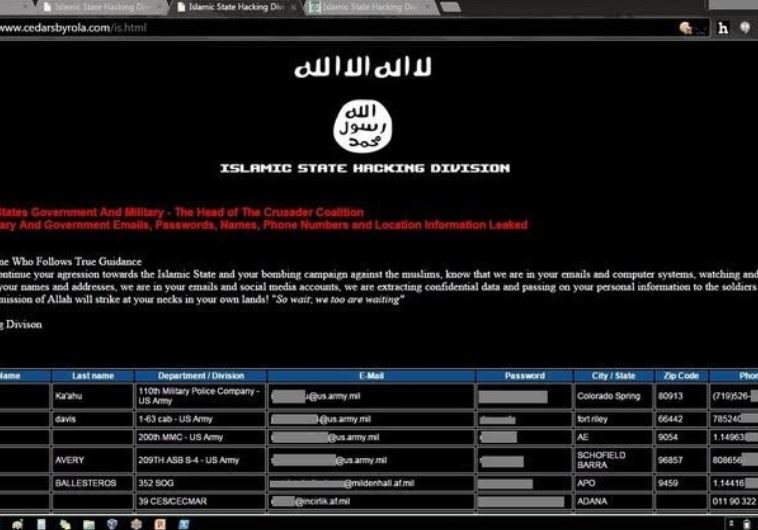The height and width of the screenshot is (530, 758).
Task: Switch to the second browser tab
Action: [232, 7]
